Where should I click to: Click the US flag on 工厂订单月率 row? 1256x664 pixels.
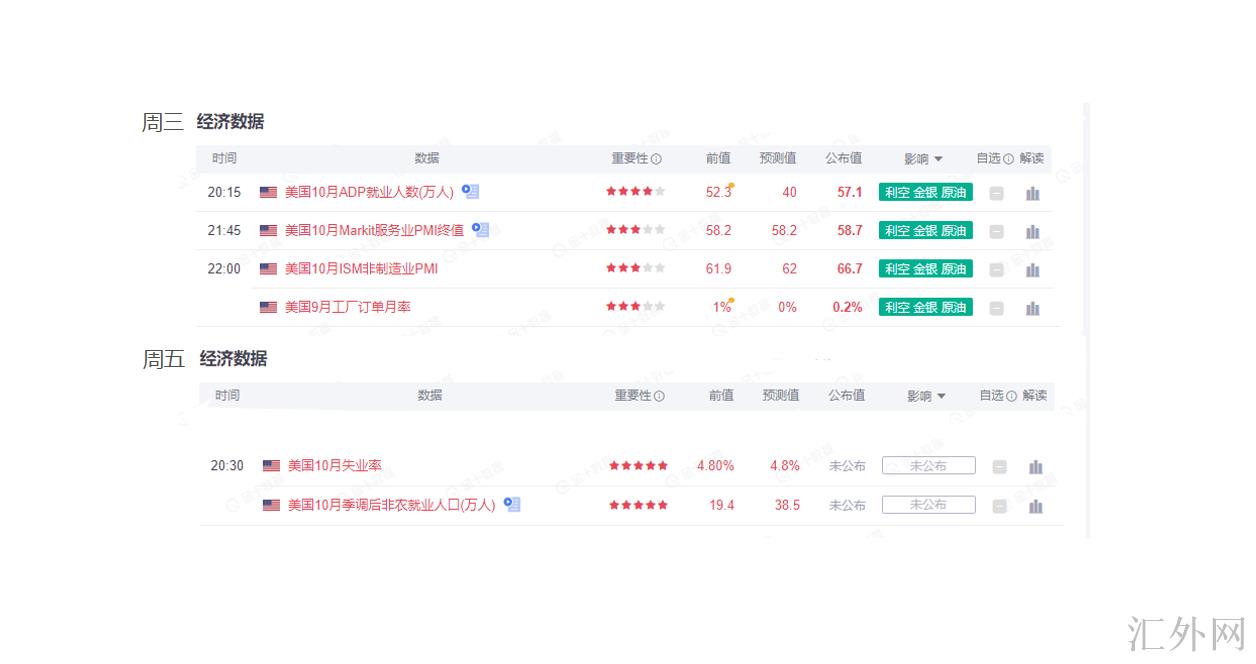pyautogui.click(x=268, y=307)
